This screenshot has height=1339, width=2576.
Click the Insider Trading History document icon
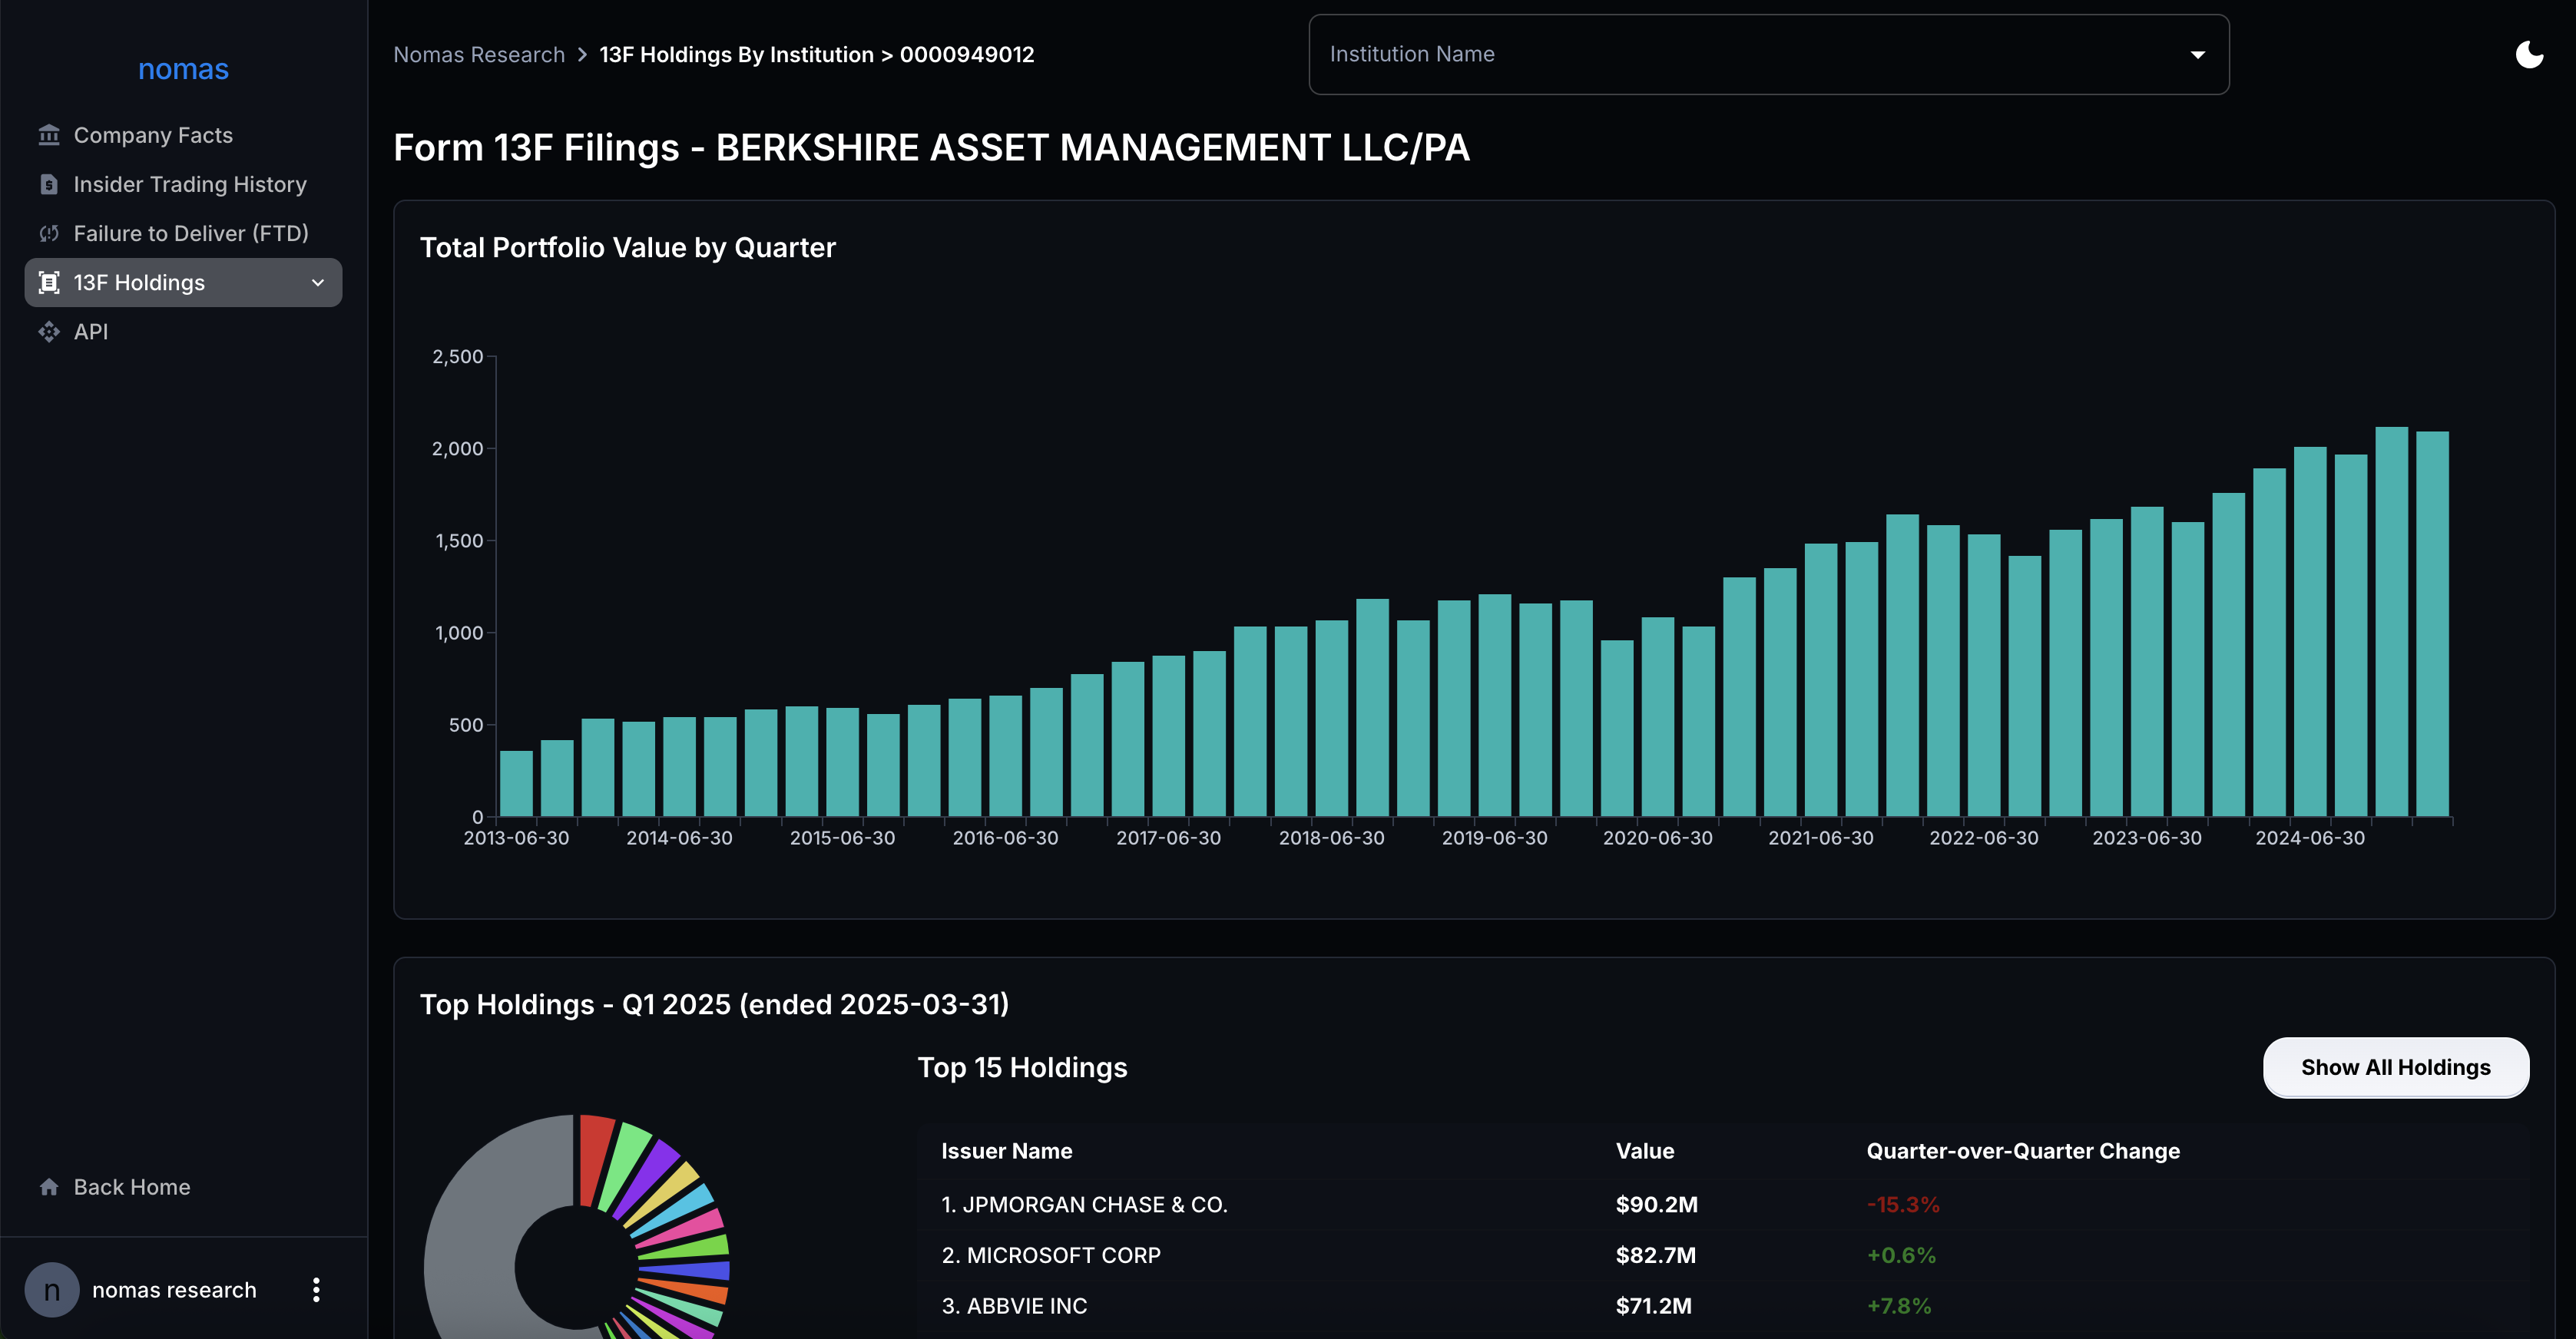point(49,184)
